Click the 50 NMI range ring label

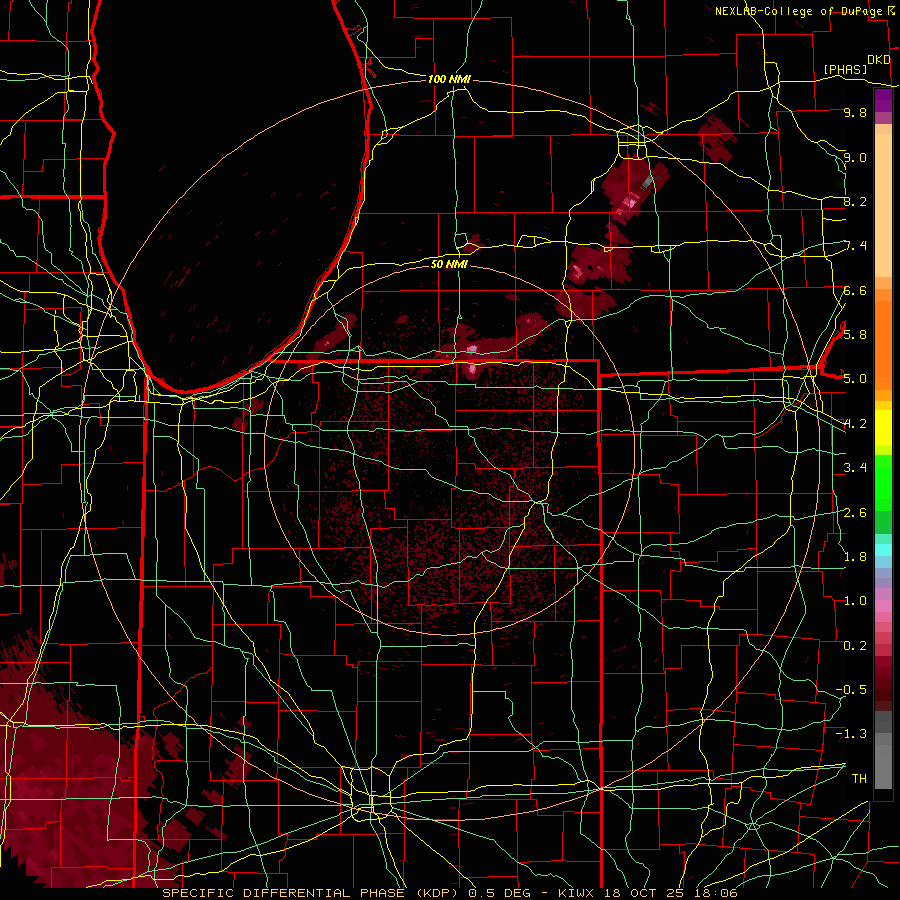(x=449, y=264)
